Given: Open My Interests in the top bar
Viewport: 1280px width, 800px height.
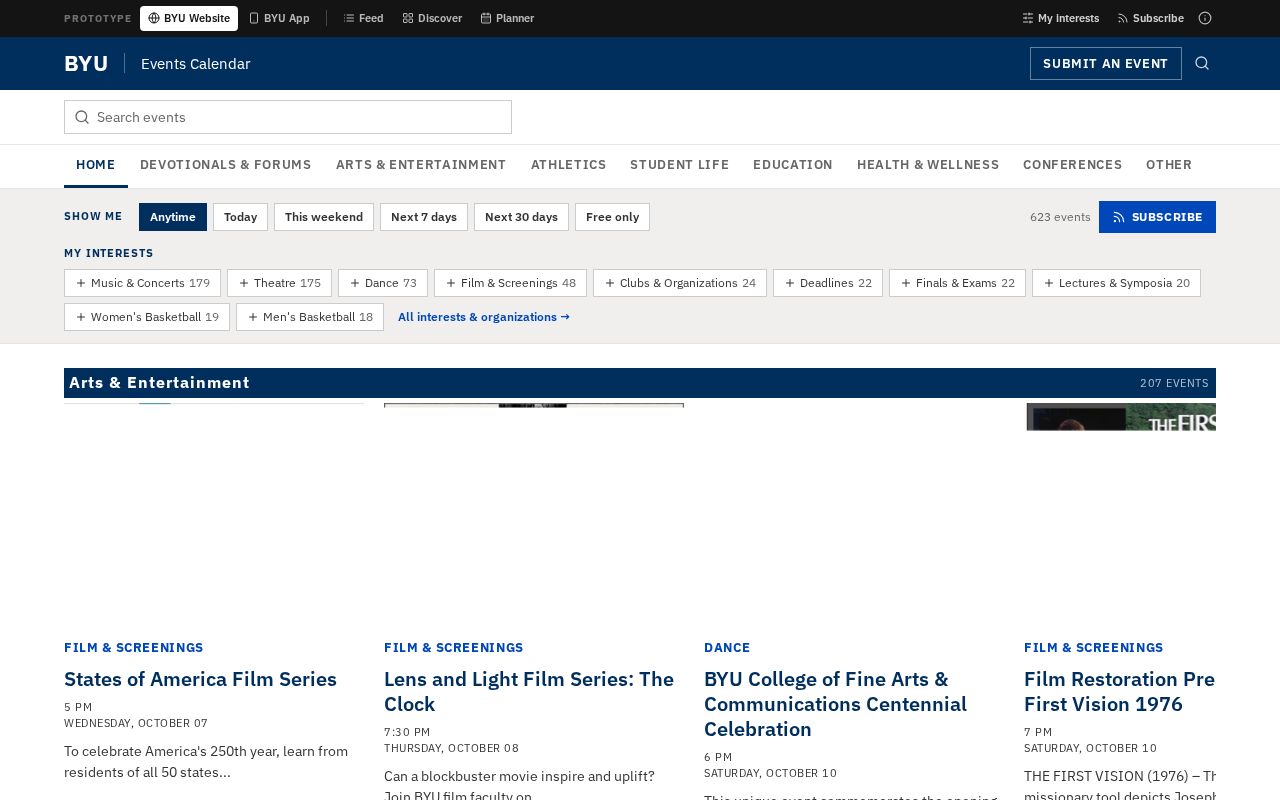Looking at the screenshot, I should (1060, 18).
